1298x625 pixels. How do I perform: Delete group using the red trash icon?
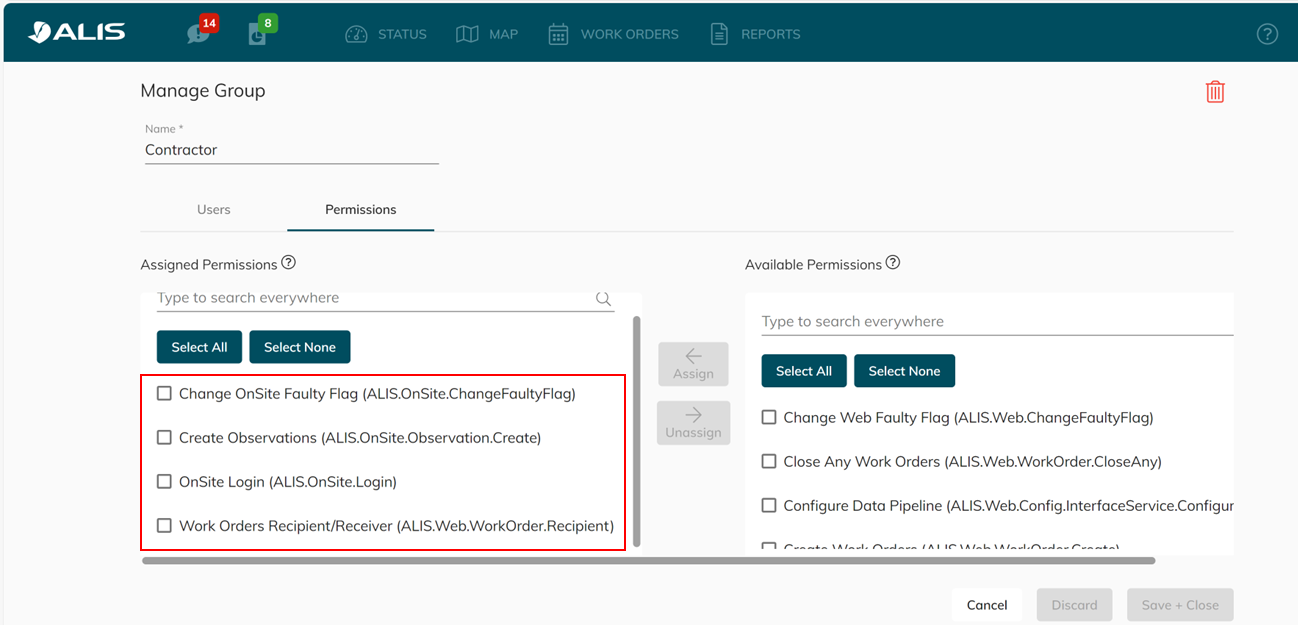(x=1214, y=92)
